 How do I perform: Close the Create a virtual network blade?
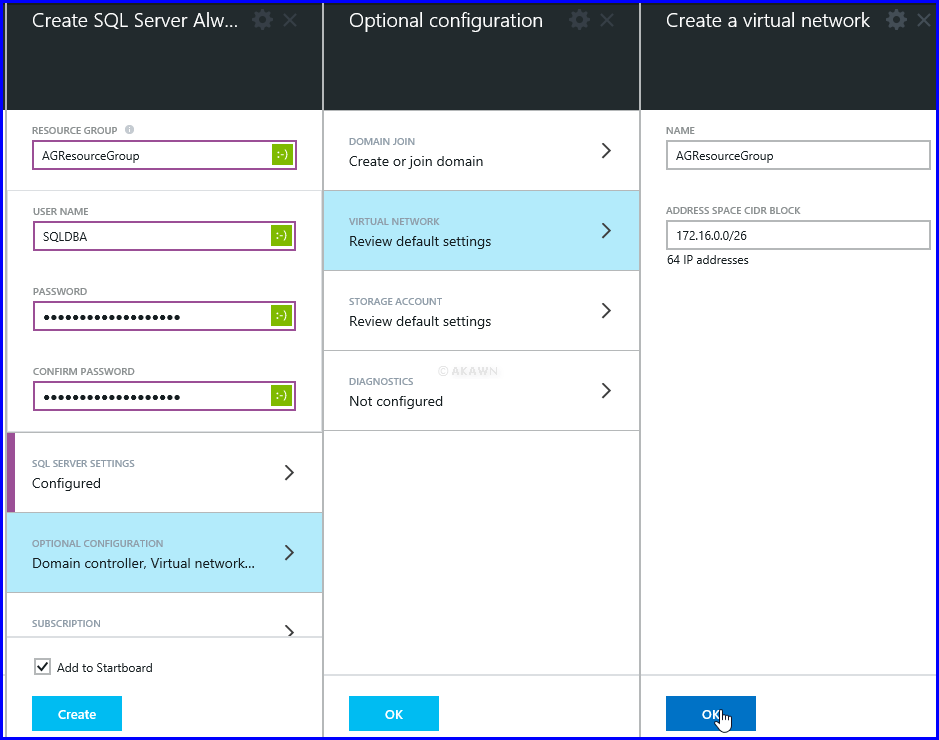click(923, 21)
